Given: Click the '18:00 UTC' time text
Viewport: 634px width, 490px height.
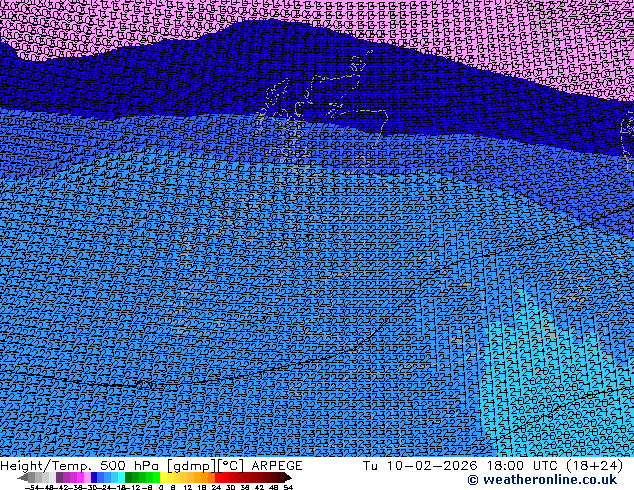Looking at the screenshot, I should pyautogui.click(x=523, y=466).
